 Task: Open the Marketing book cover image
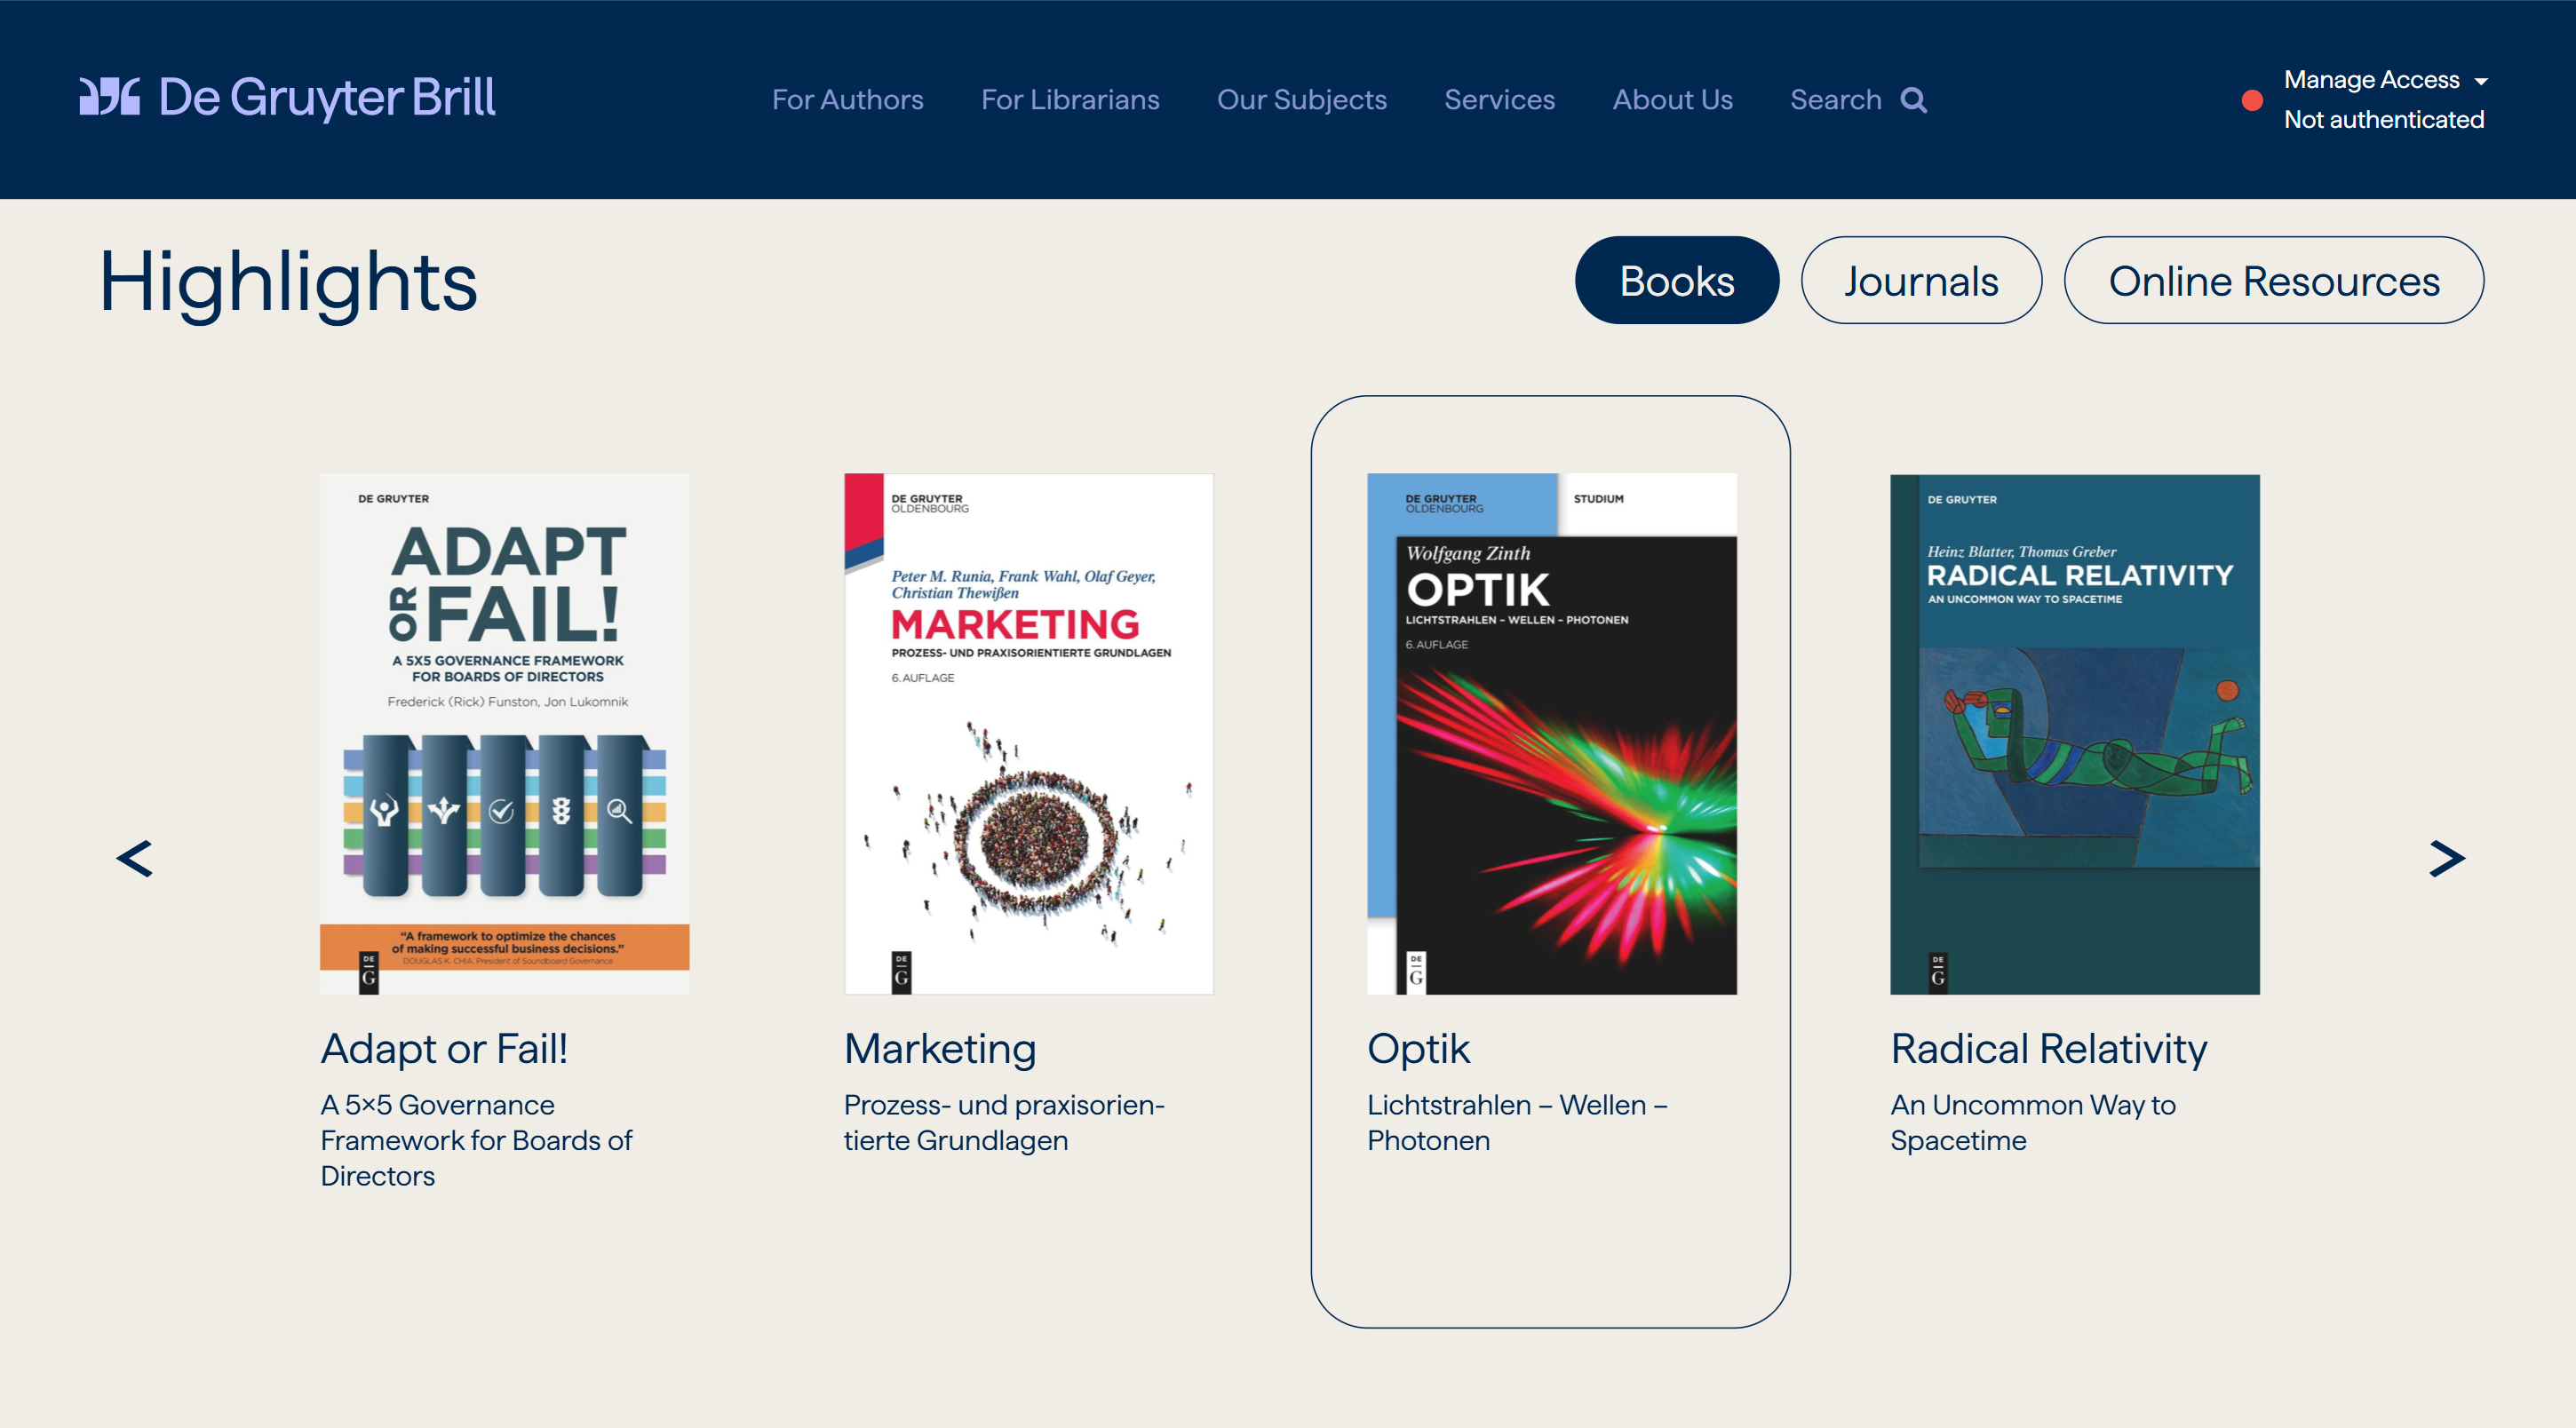tap(1028, 733)
